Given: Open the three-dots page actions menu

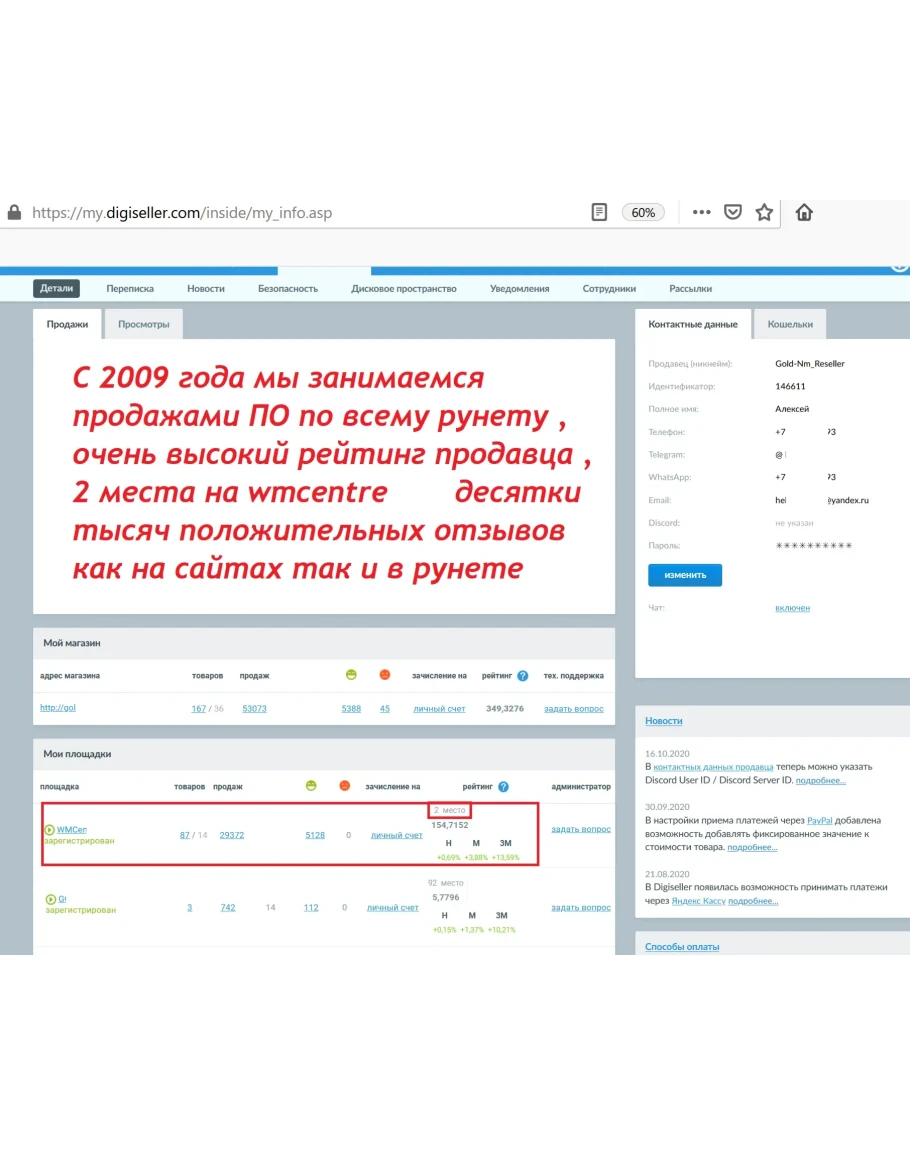Looking at the screenshot, I should pyautogui.click(x=701, y=212).
